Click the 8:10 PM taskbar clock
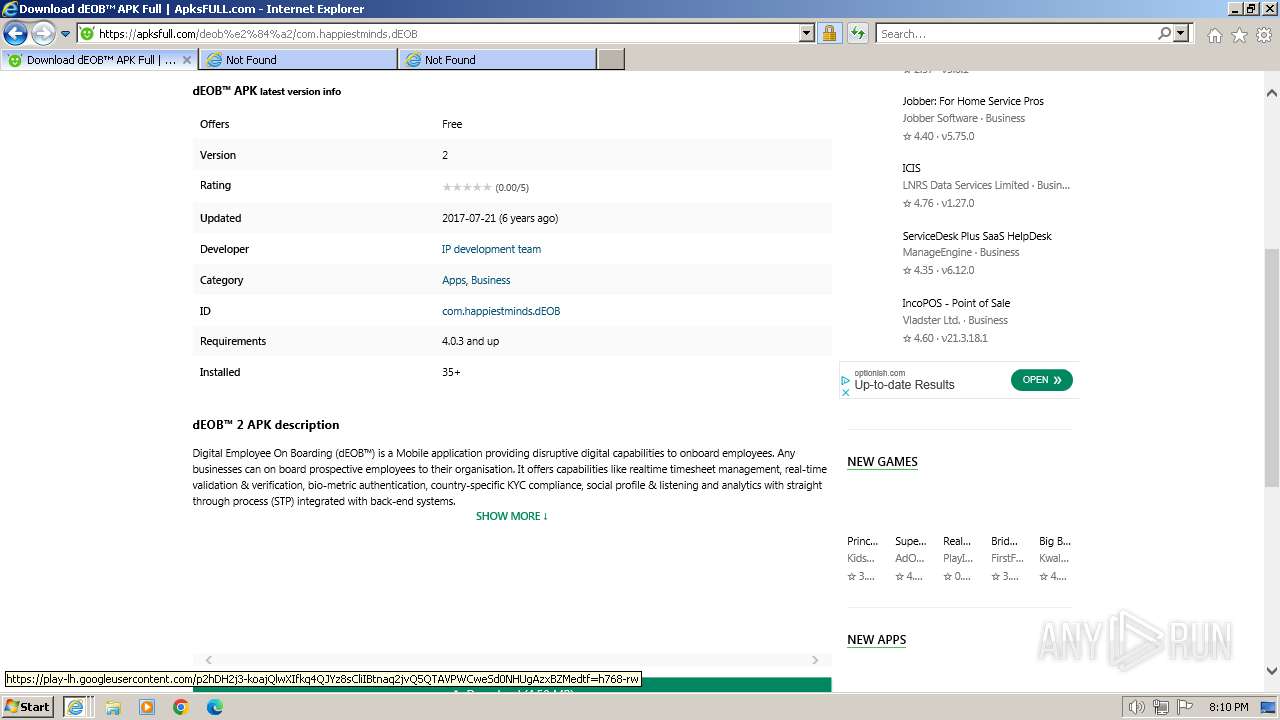This screenshot has height=720, width=1280. [x=1228, y=707]
